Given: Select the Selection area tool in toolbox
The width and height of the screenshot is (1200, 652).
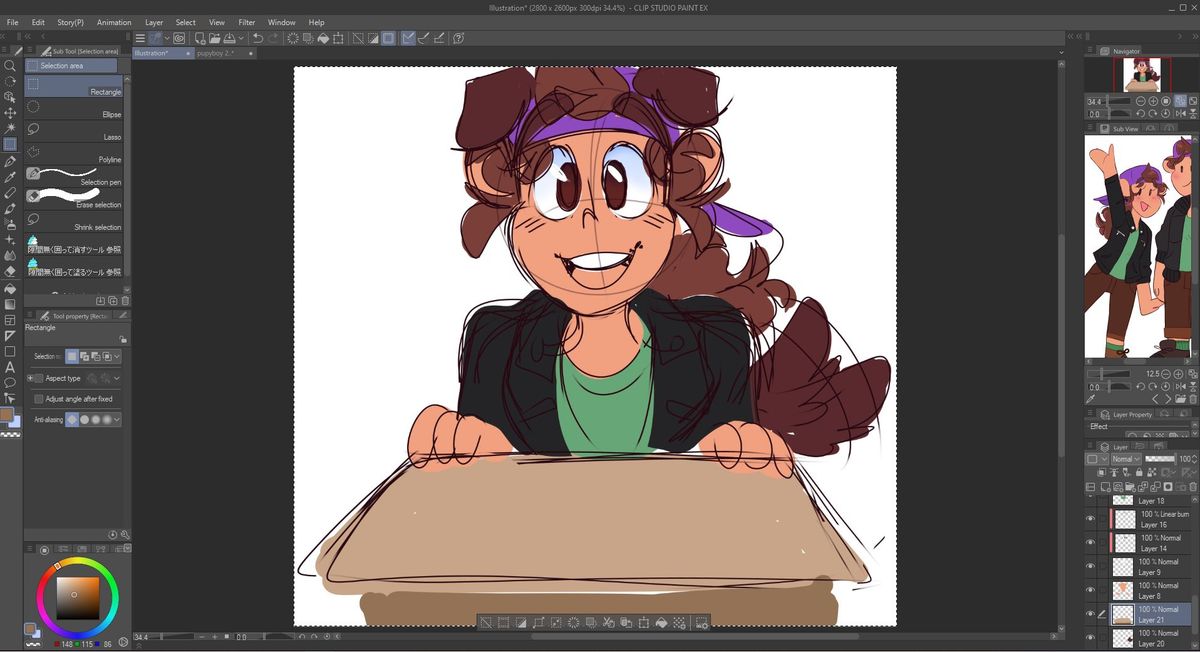Looking at the screenshot, I should [x=10, y=144].
